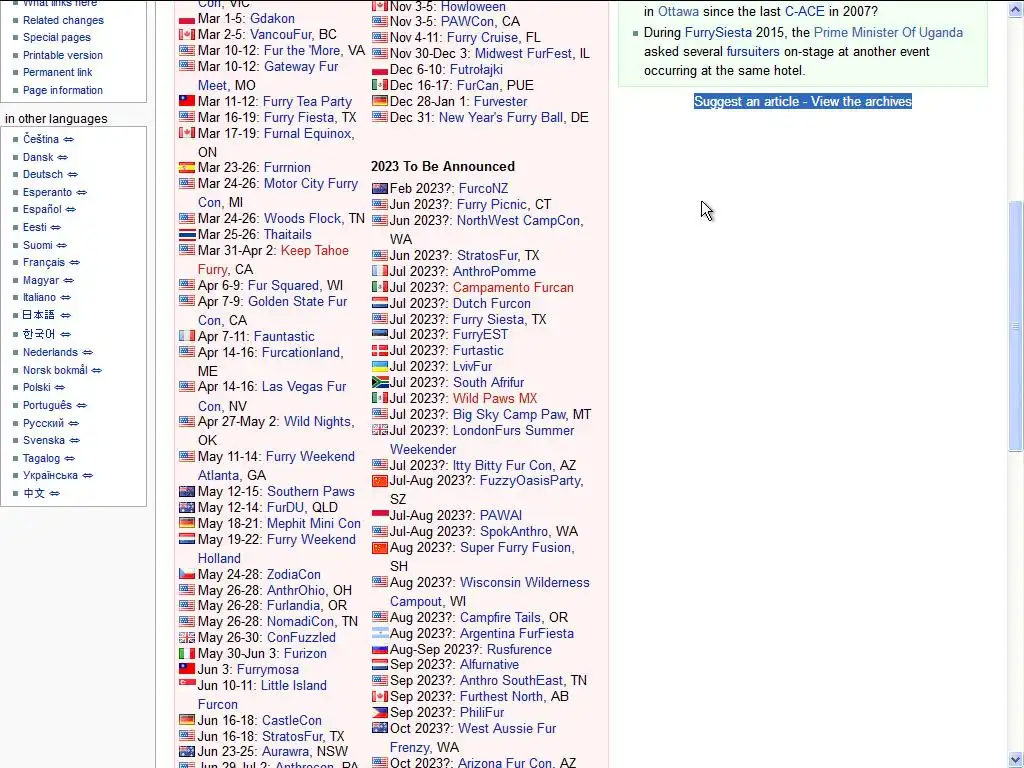Open the Prime Minister Of Uganda link
The height and width of the screenshot is (768, 1024).
[888, 32]
